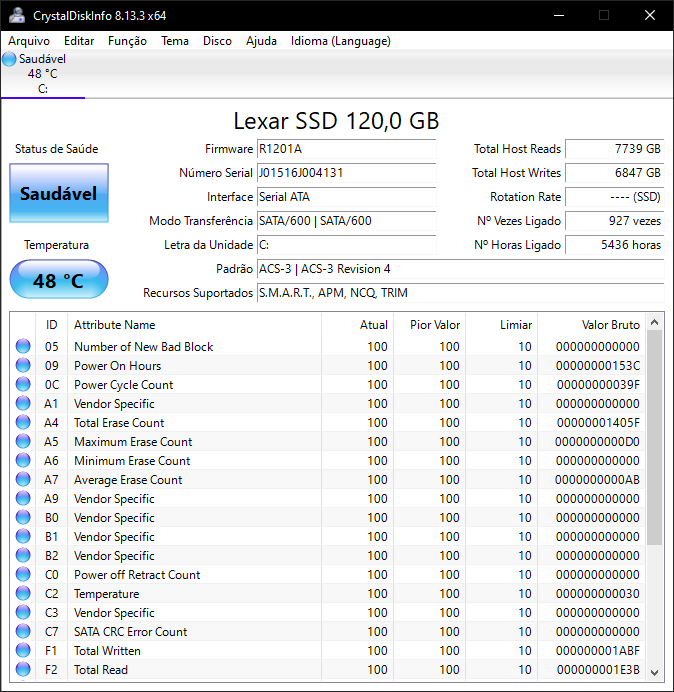Click the Modo Transferência field SATA/600

(x=346, y=221)
